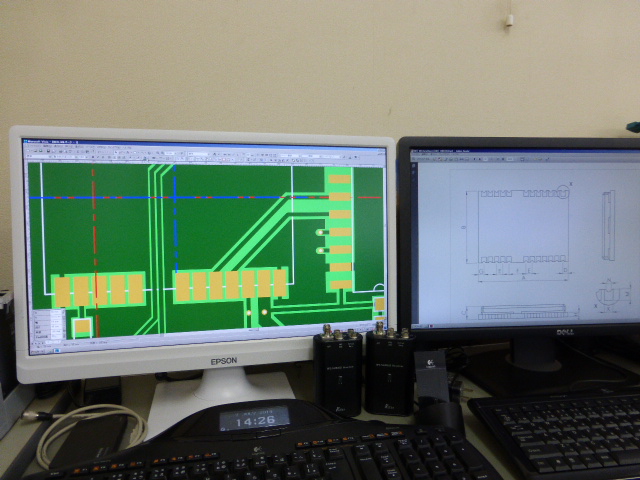The width and height of the screenshot is (640, 480).
Task: Click the Visio taskbar button on Epson monitor
Action: [57, 350]
